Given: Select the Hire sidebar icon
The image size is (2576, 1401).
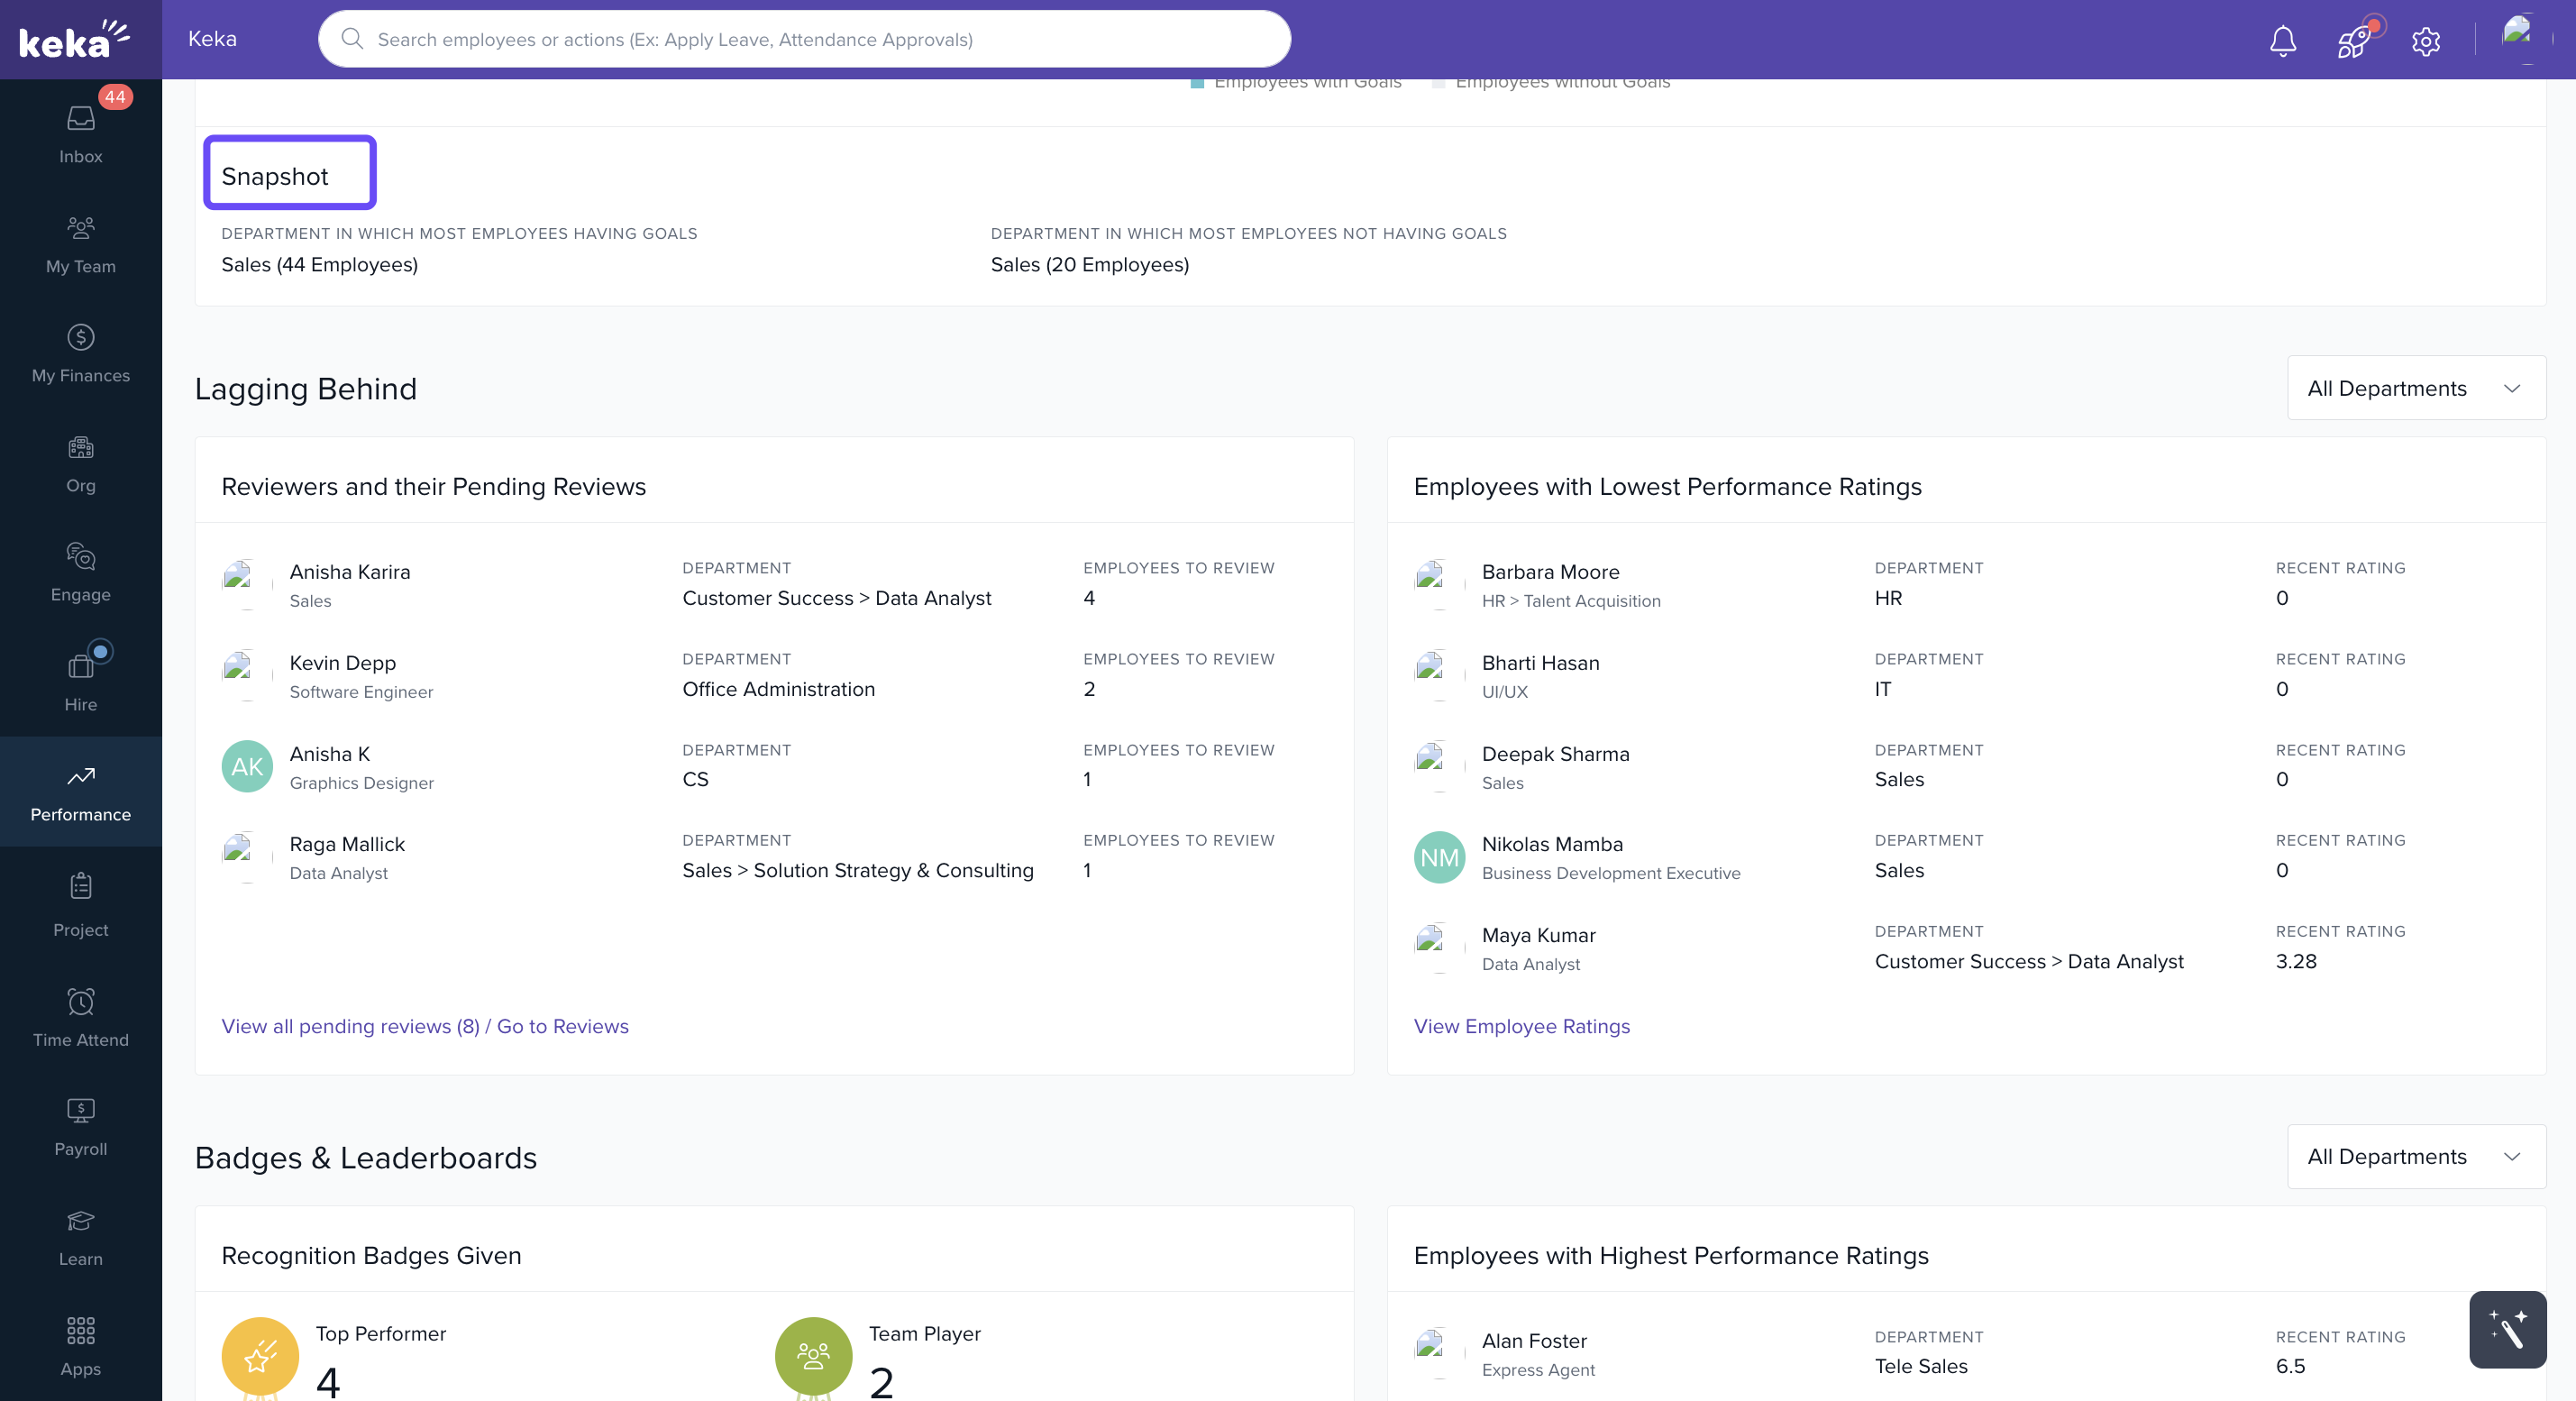Looking at the screenshot, I should coord(80,678).
